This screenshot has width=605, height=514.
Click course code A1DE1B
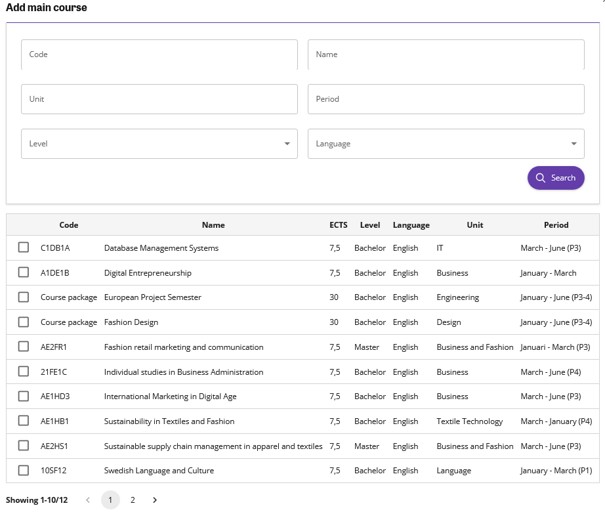click(55, 273)
